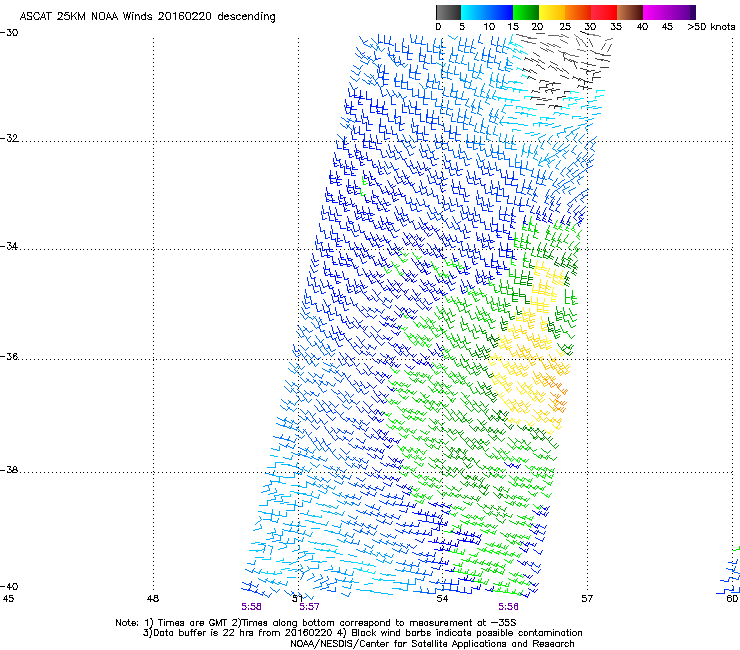Viewport: 740px width, 650px height.
Task: Click the '>50 knots' legend label
Action: click(x=711, y=27)
